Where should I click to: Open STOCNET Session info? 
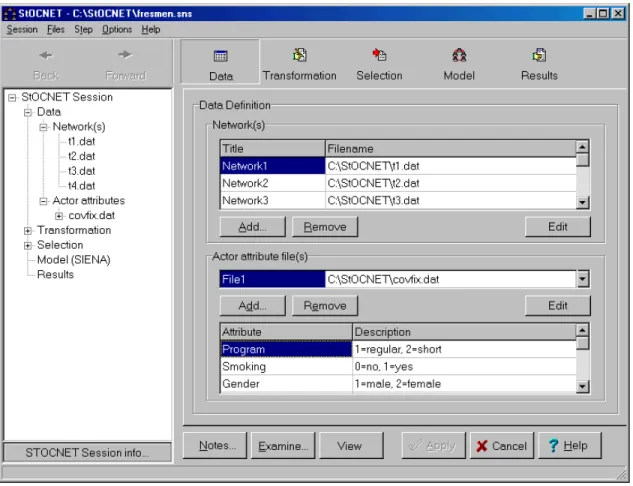(87, 452)
